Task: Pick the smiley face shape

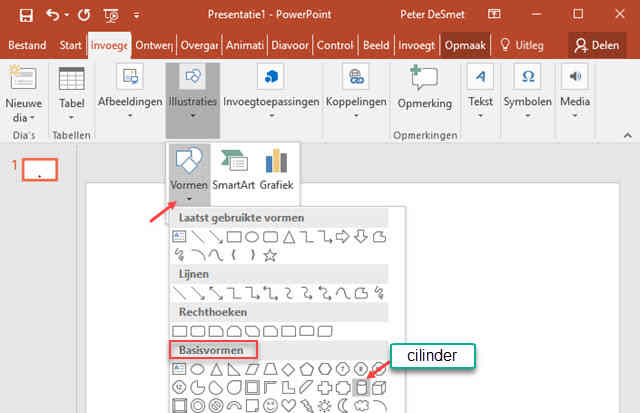Action: (x=270, y=406)
